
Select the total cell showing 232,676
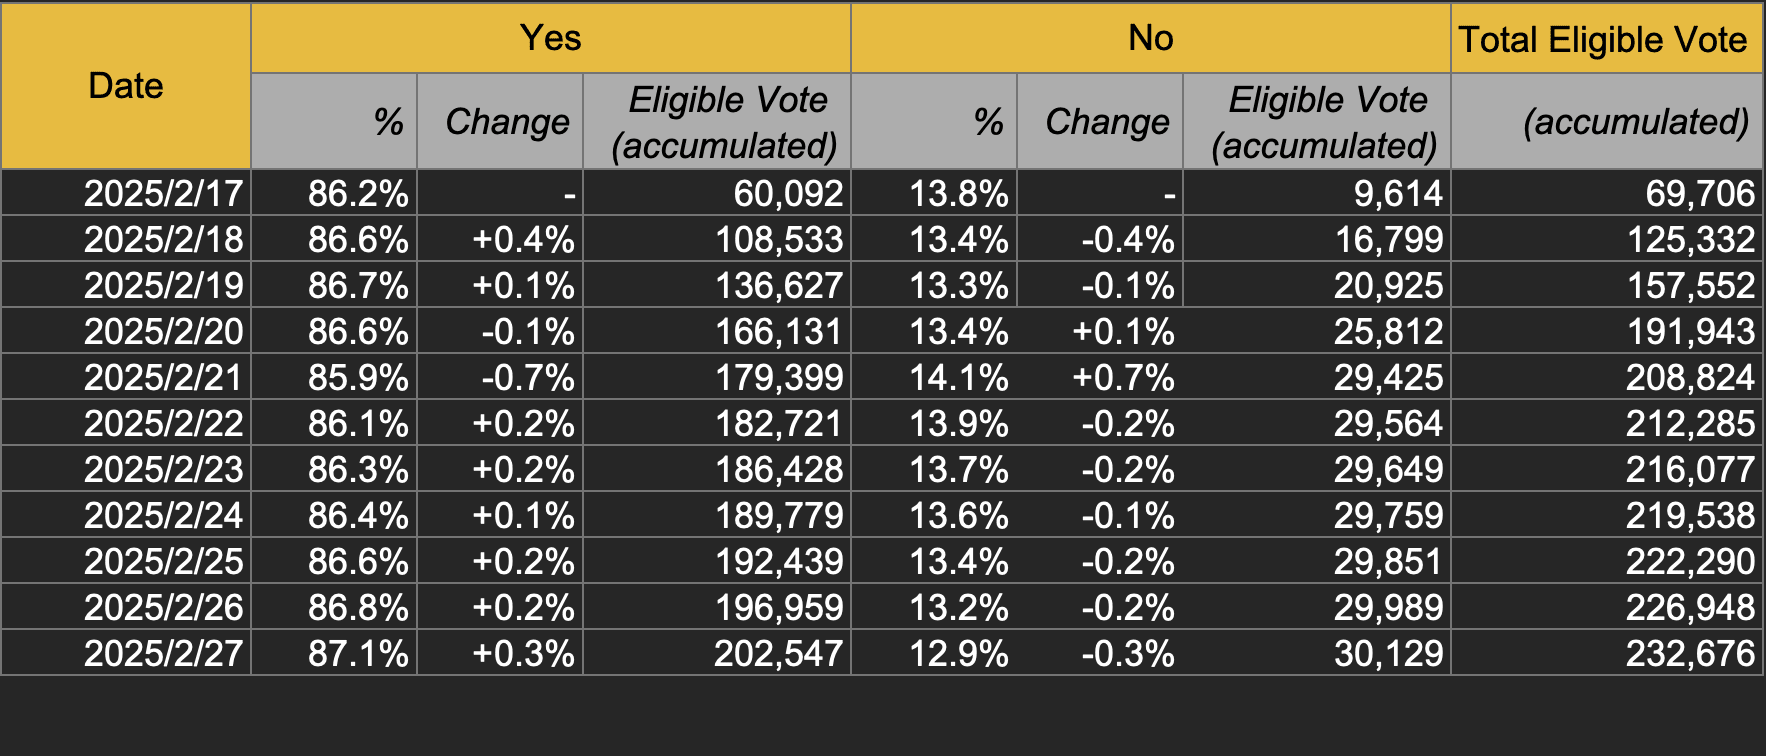pos(1690,653)
